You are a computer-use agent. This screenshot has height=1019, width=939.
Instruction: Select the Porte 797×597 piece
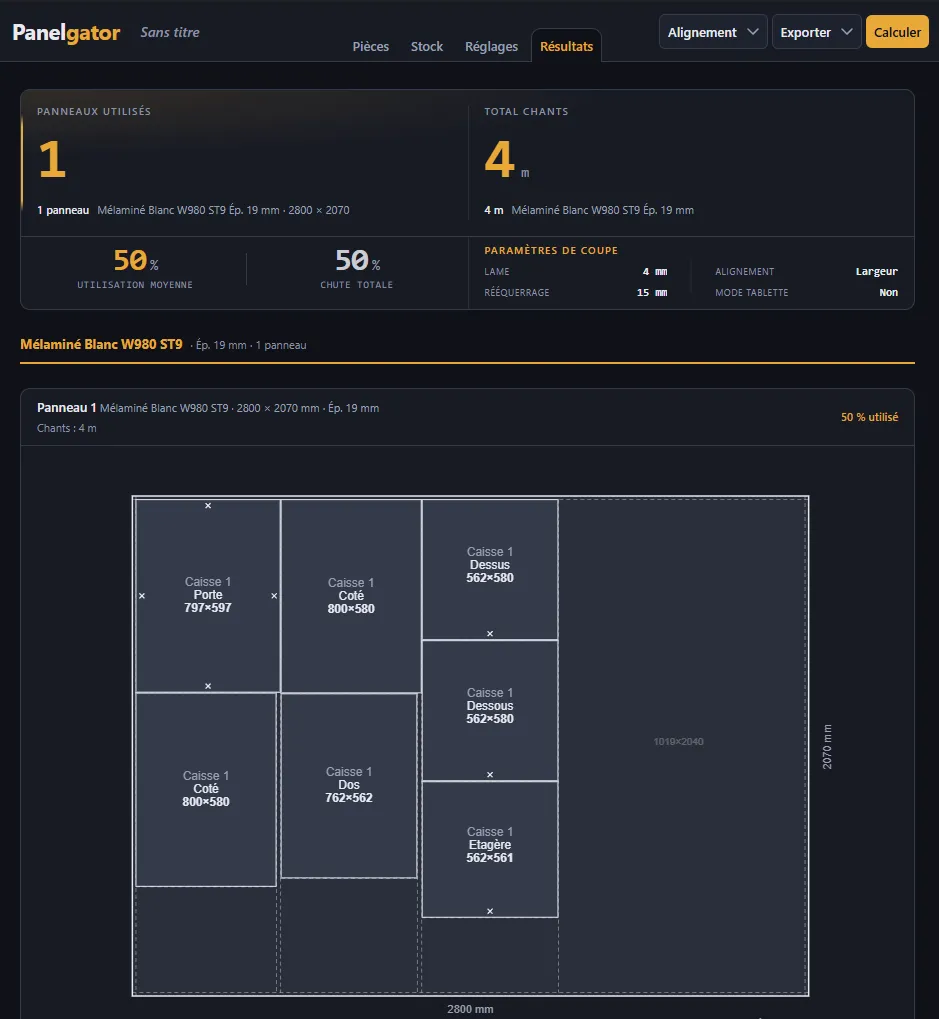coord(208,595)
